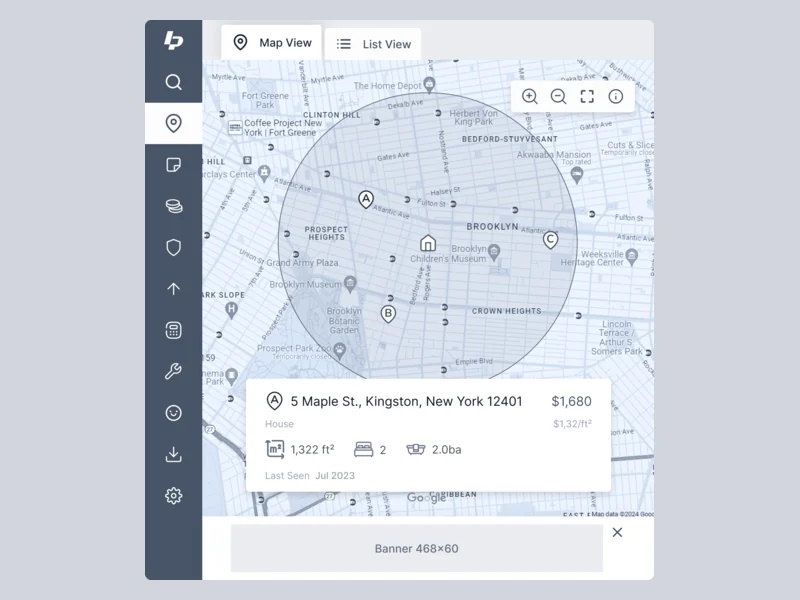The height and width of the screenshot is (600, 800).
Task: Open the settings gear in sidebar
Action: 173,495
